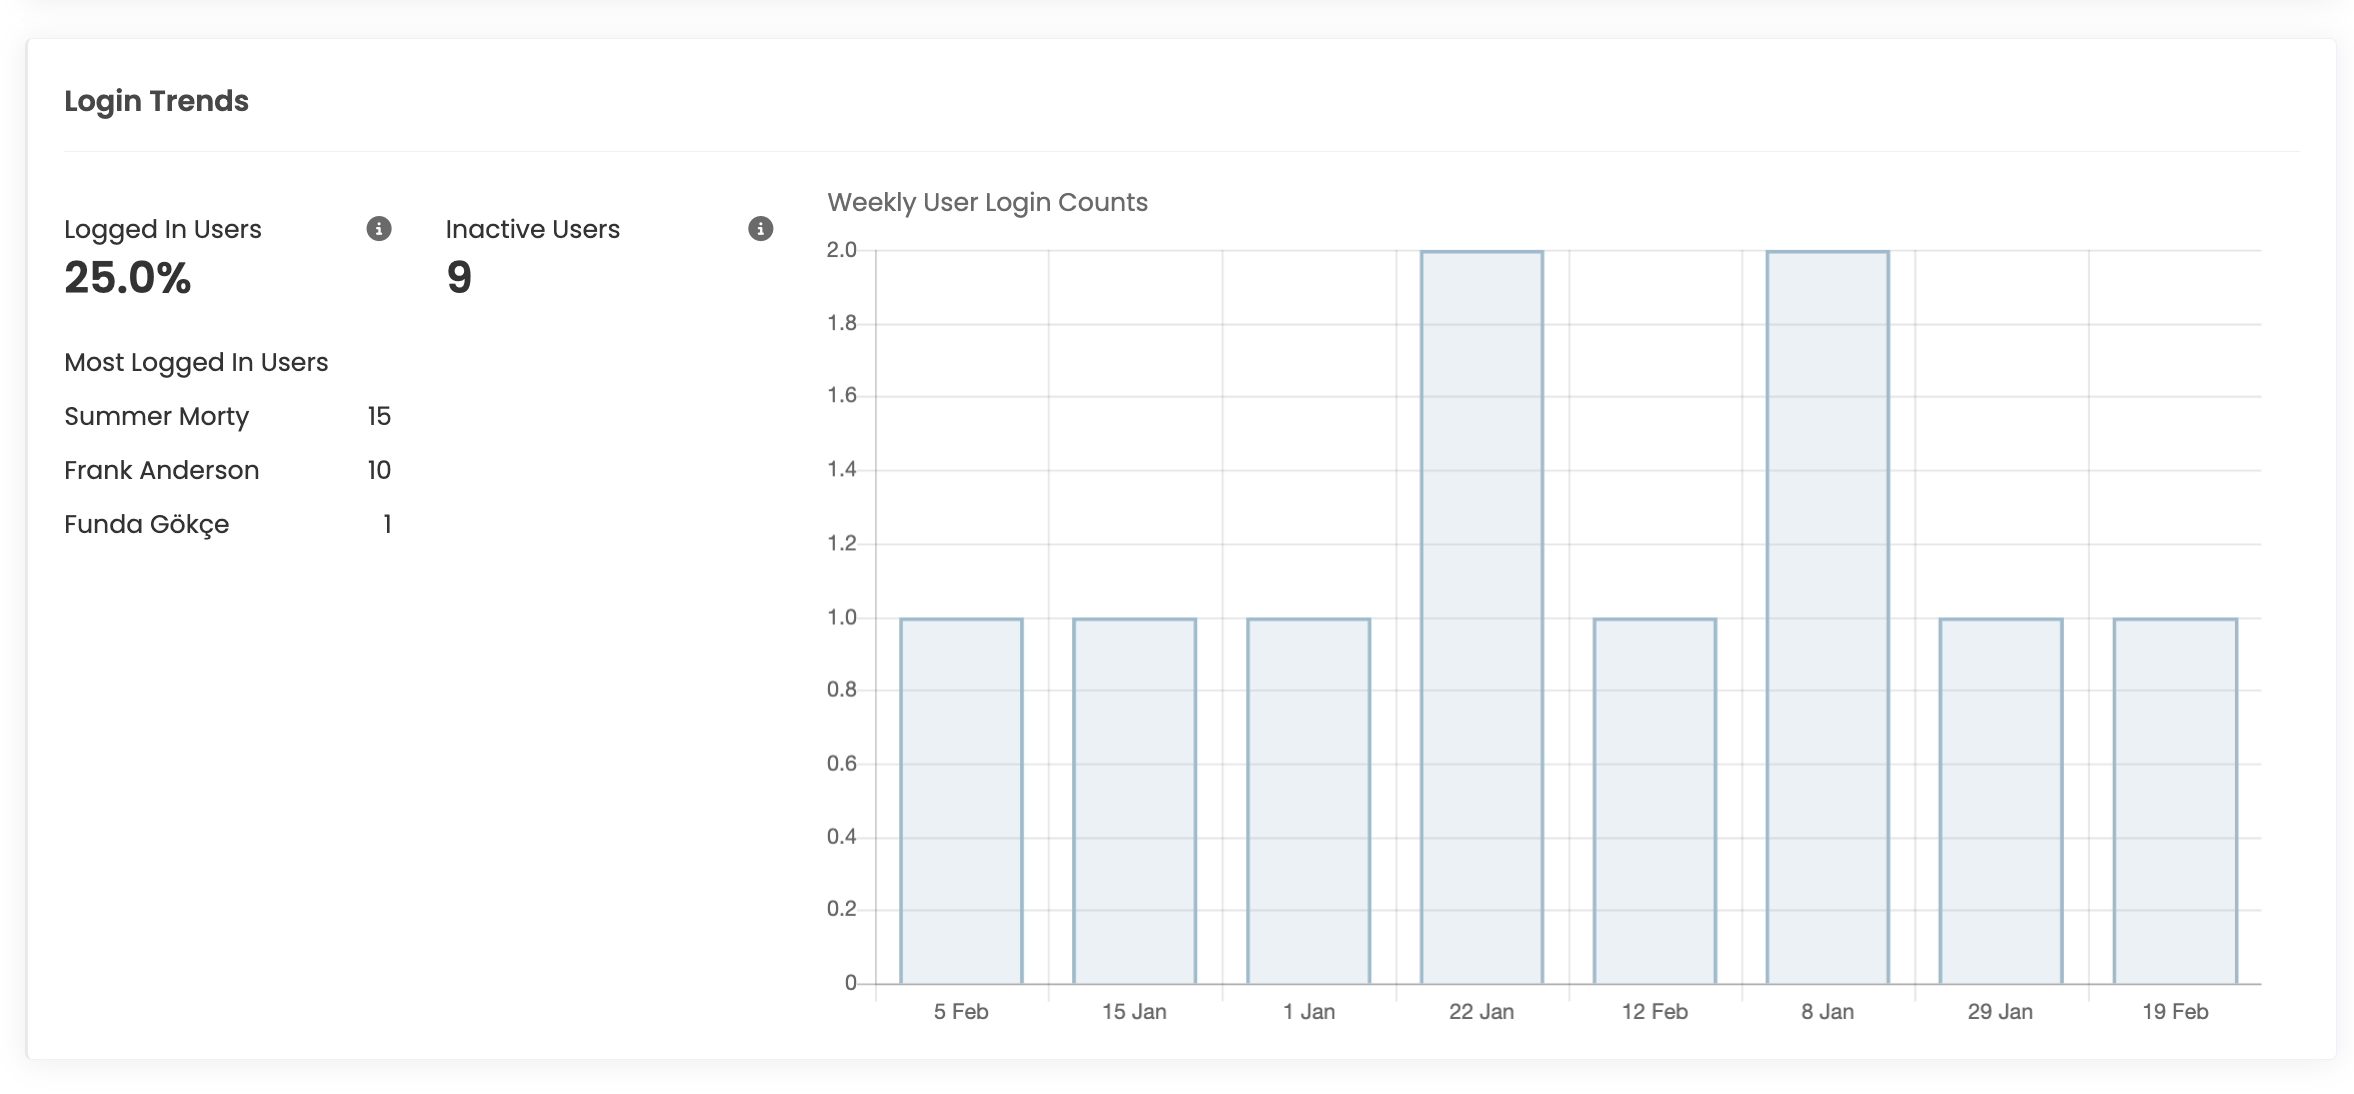Image resolution: width=2354 pixels, height=1094 pixels.
Task: Click the Frank Anderson user name
Action: click(x=161, y=471)
